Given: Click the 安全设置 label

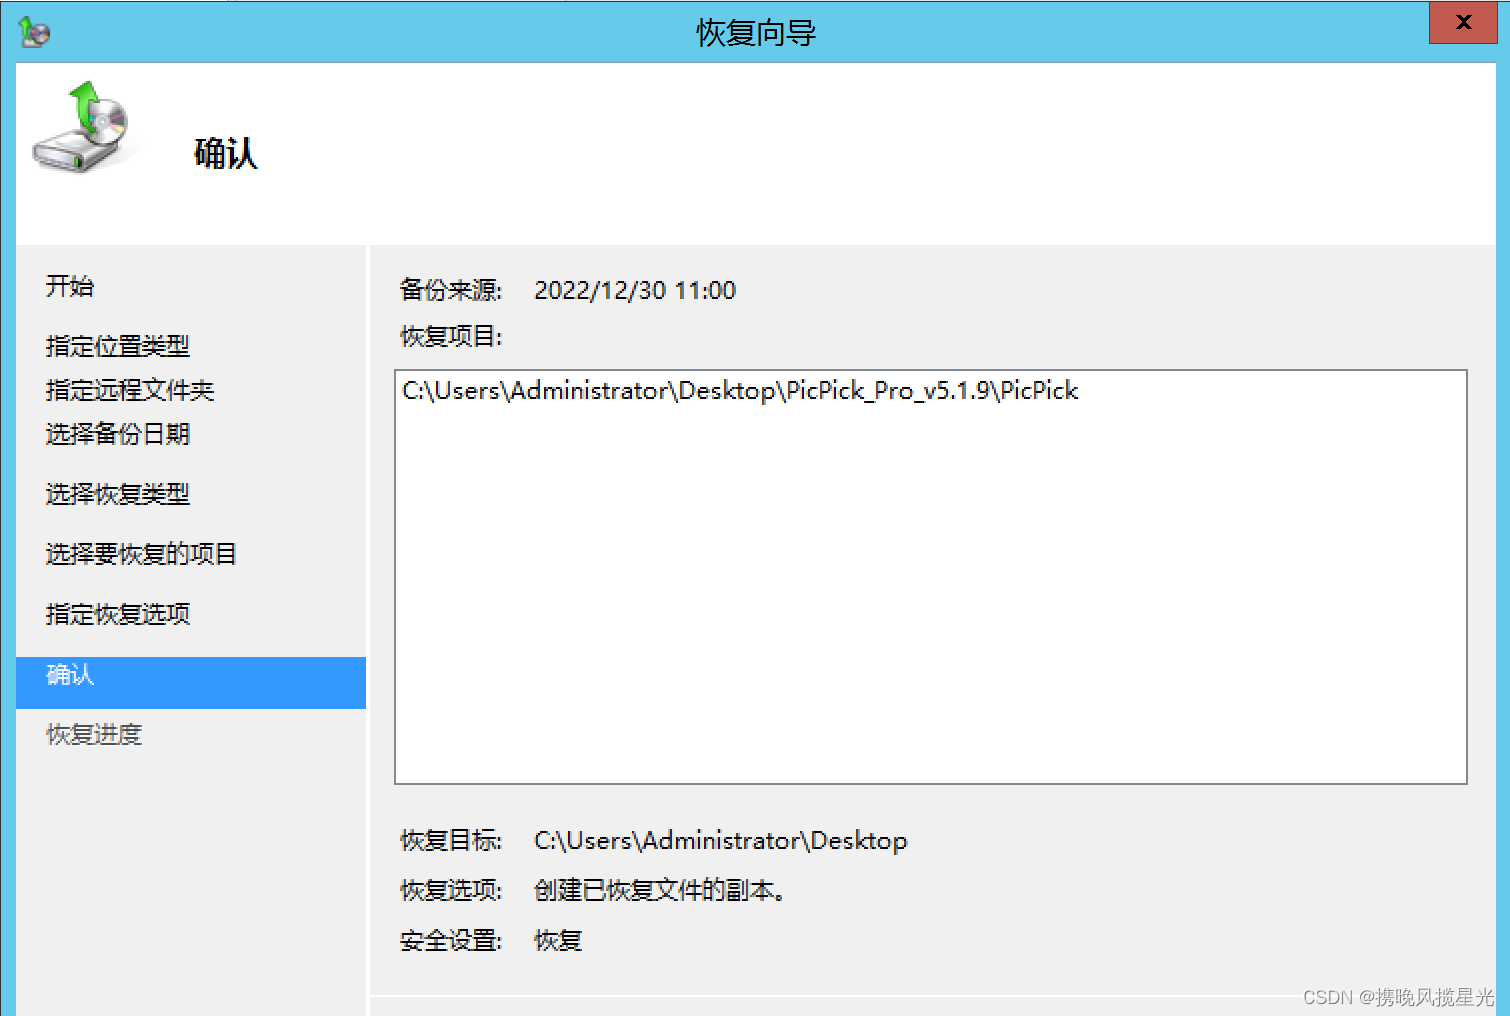Looking at the screenshot, I should point(451,940).
